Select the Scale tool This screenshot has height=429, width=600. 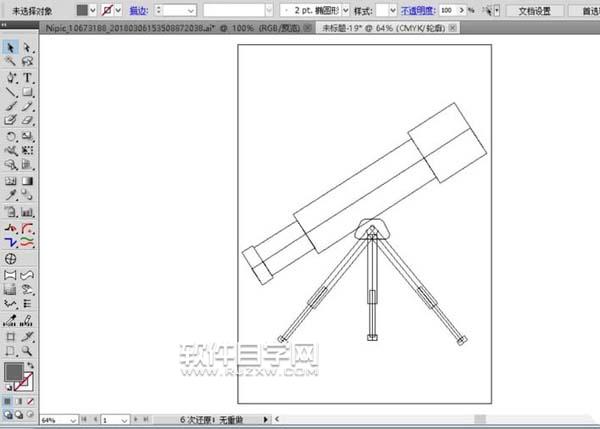(27, 136)
